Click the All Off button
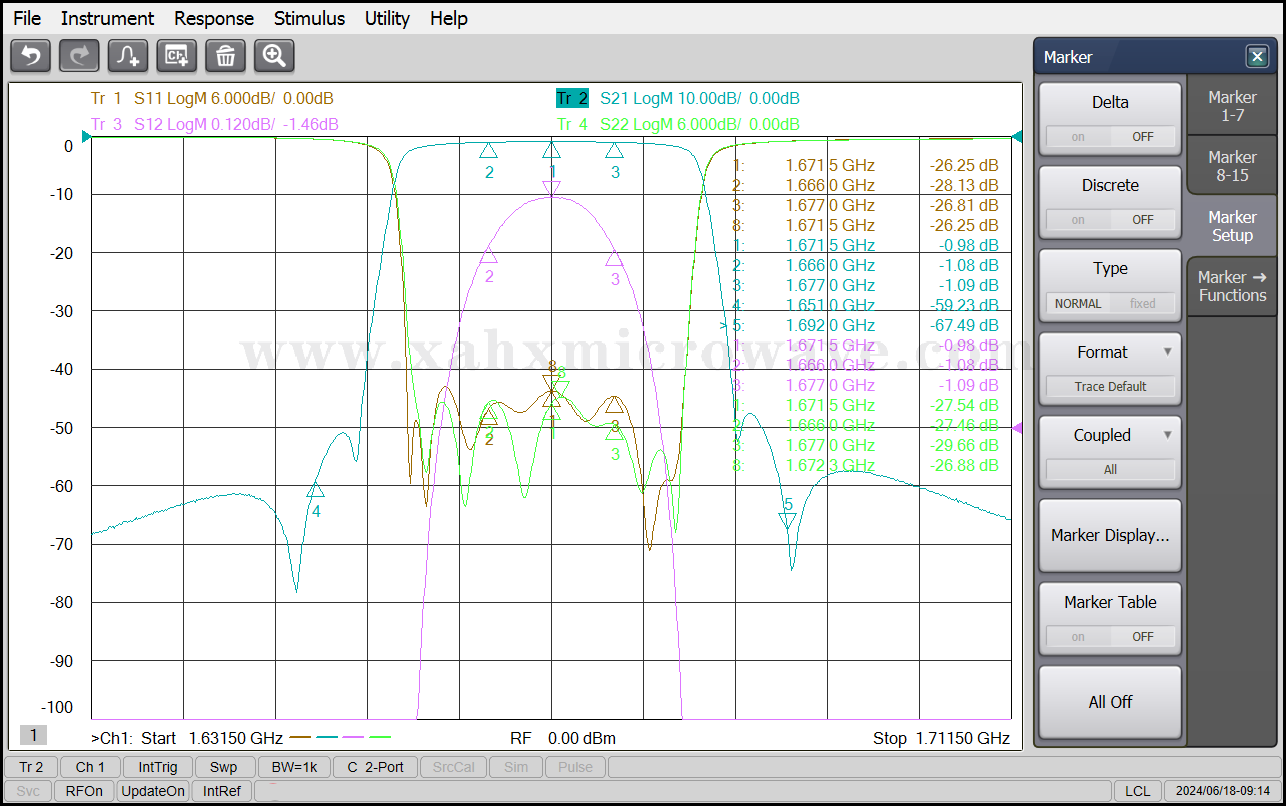The height and width of the screenshot is (806, 1286). (x=1110, y=702)
